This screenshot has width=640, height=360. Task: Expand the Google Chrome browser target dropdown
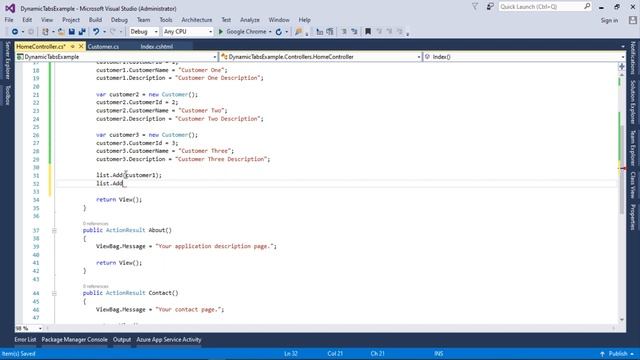tap(270, 31)
